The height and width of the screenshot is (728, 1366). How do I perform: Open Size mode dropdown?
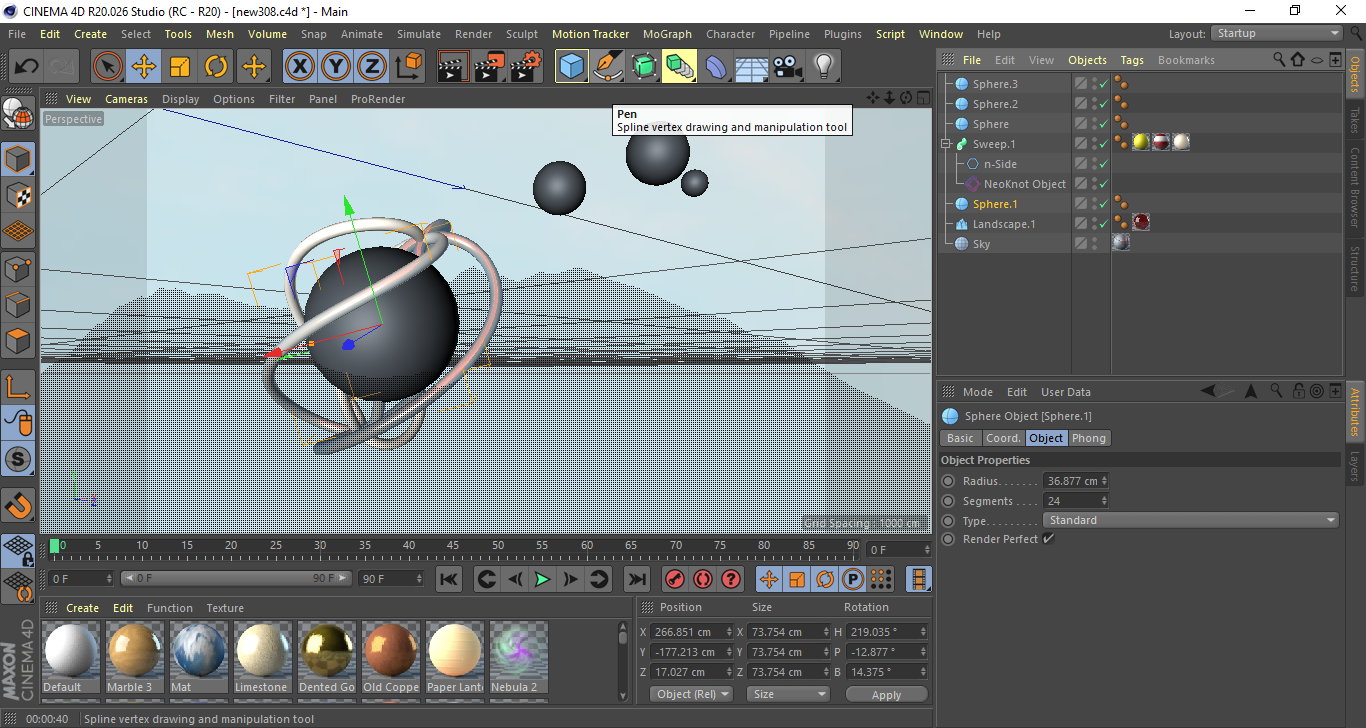[789, 694]
